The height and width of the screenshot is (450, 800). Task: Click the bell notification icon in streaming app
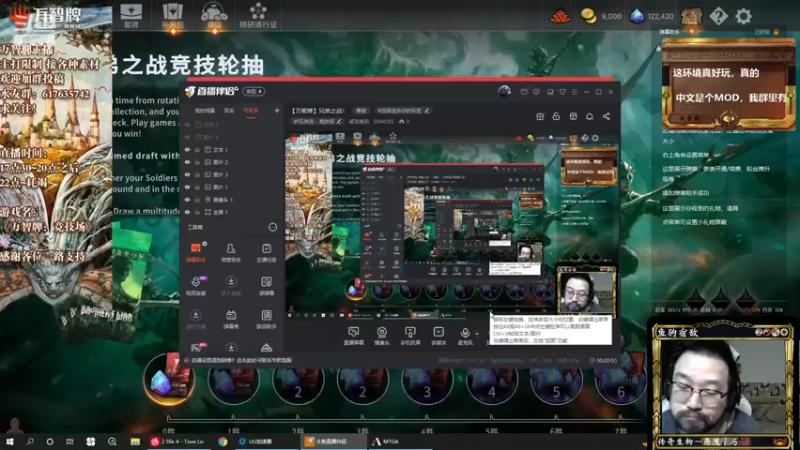pos(589,117)
